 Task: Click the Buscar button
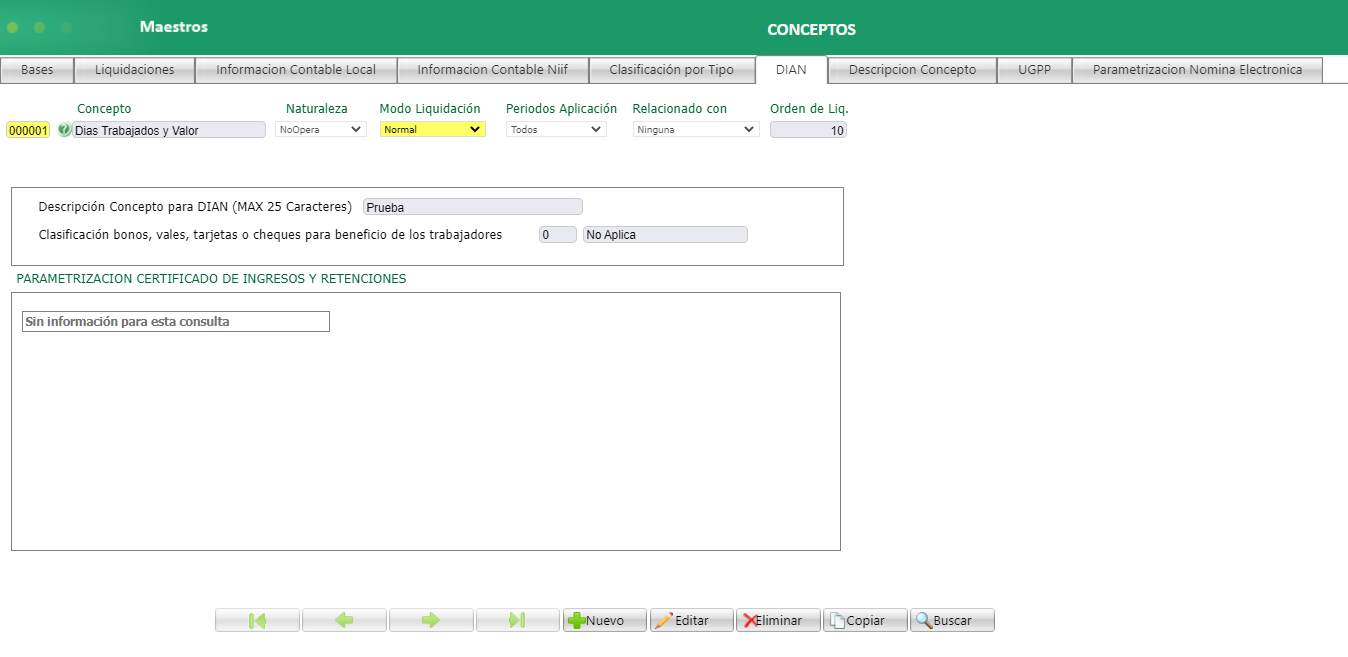click(952, 620)
